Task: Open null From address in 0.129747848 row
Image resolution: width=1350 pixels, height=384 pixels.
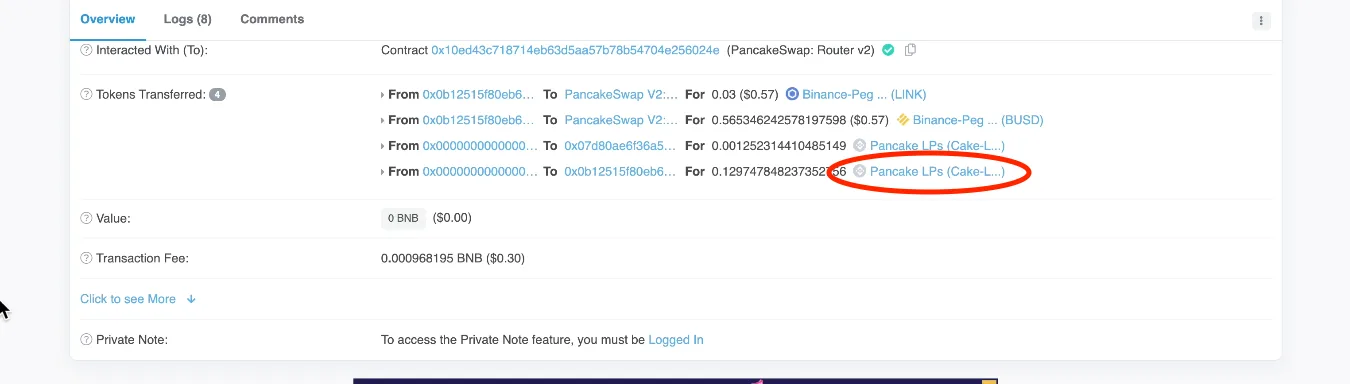Action: pos(480,172)
